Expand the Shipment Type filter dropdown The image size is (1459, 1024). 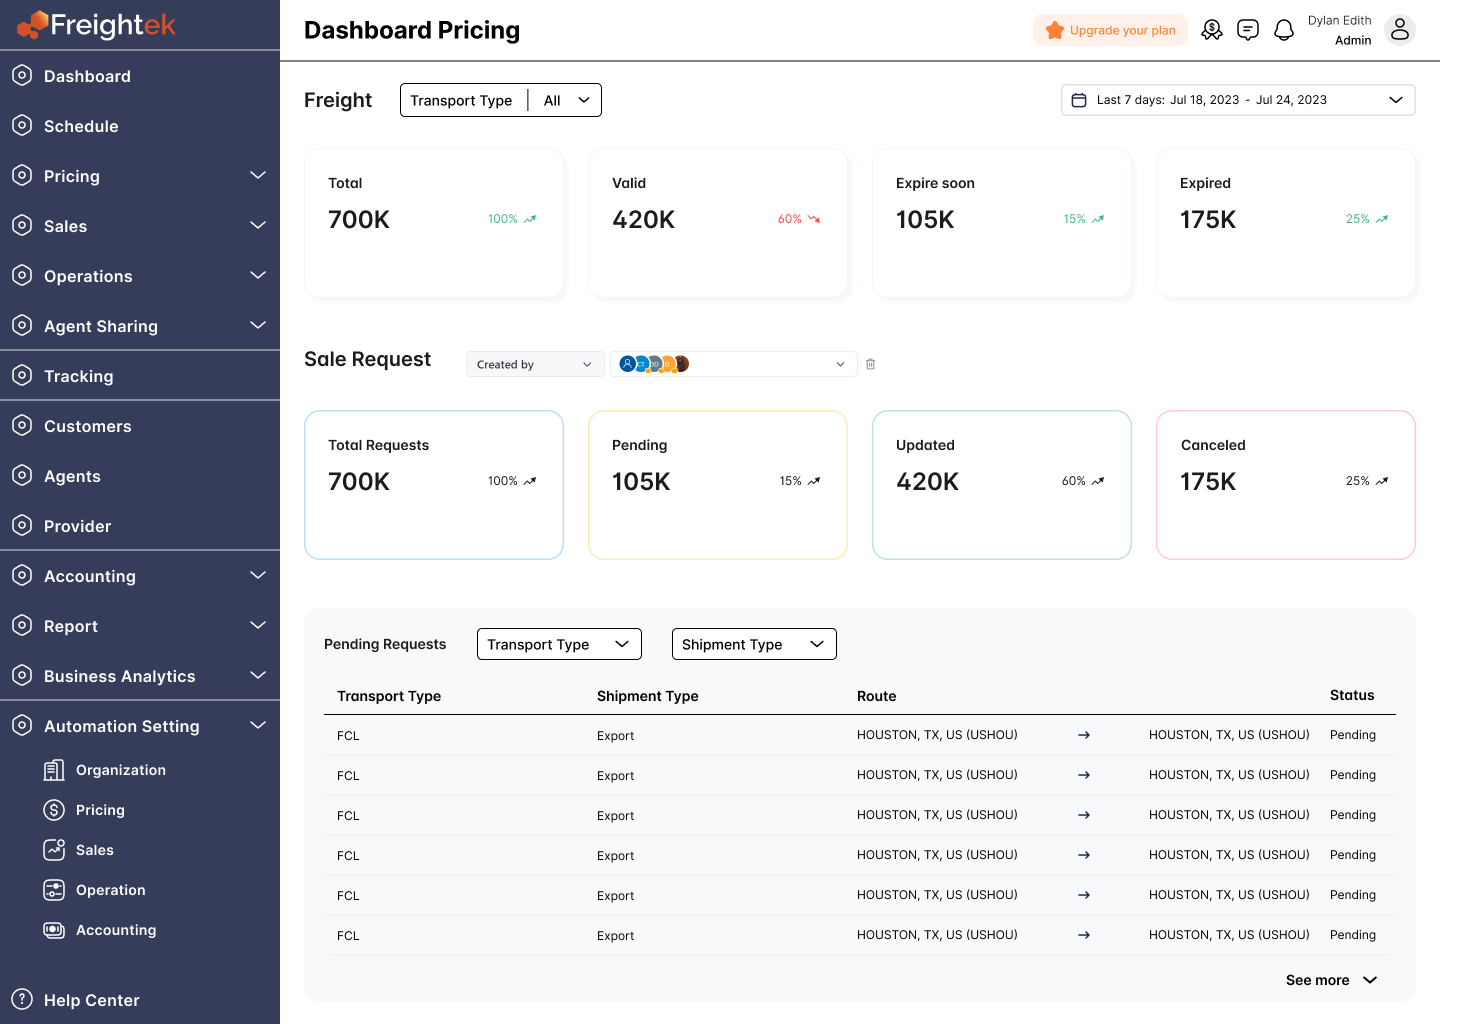click(753, 644)
